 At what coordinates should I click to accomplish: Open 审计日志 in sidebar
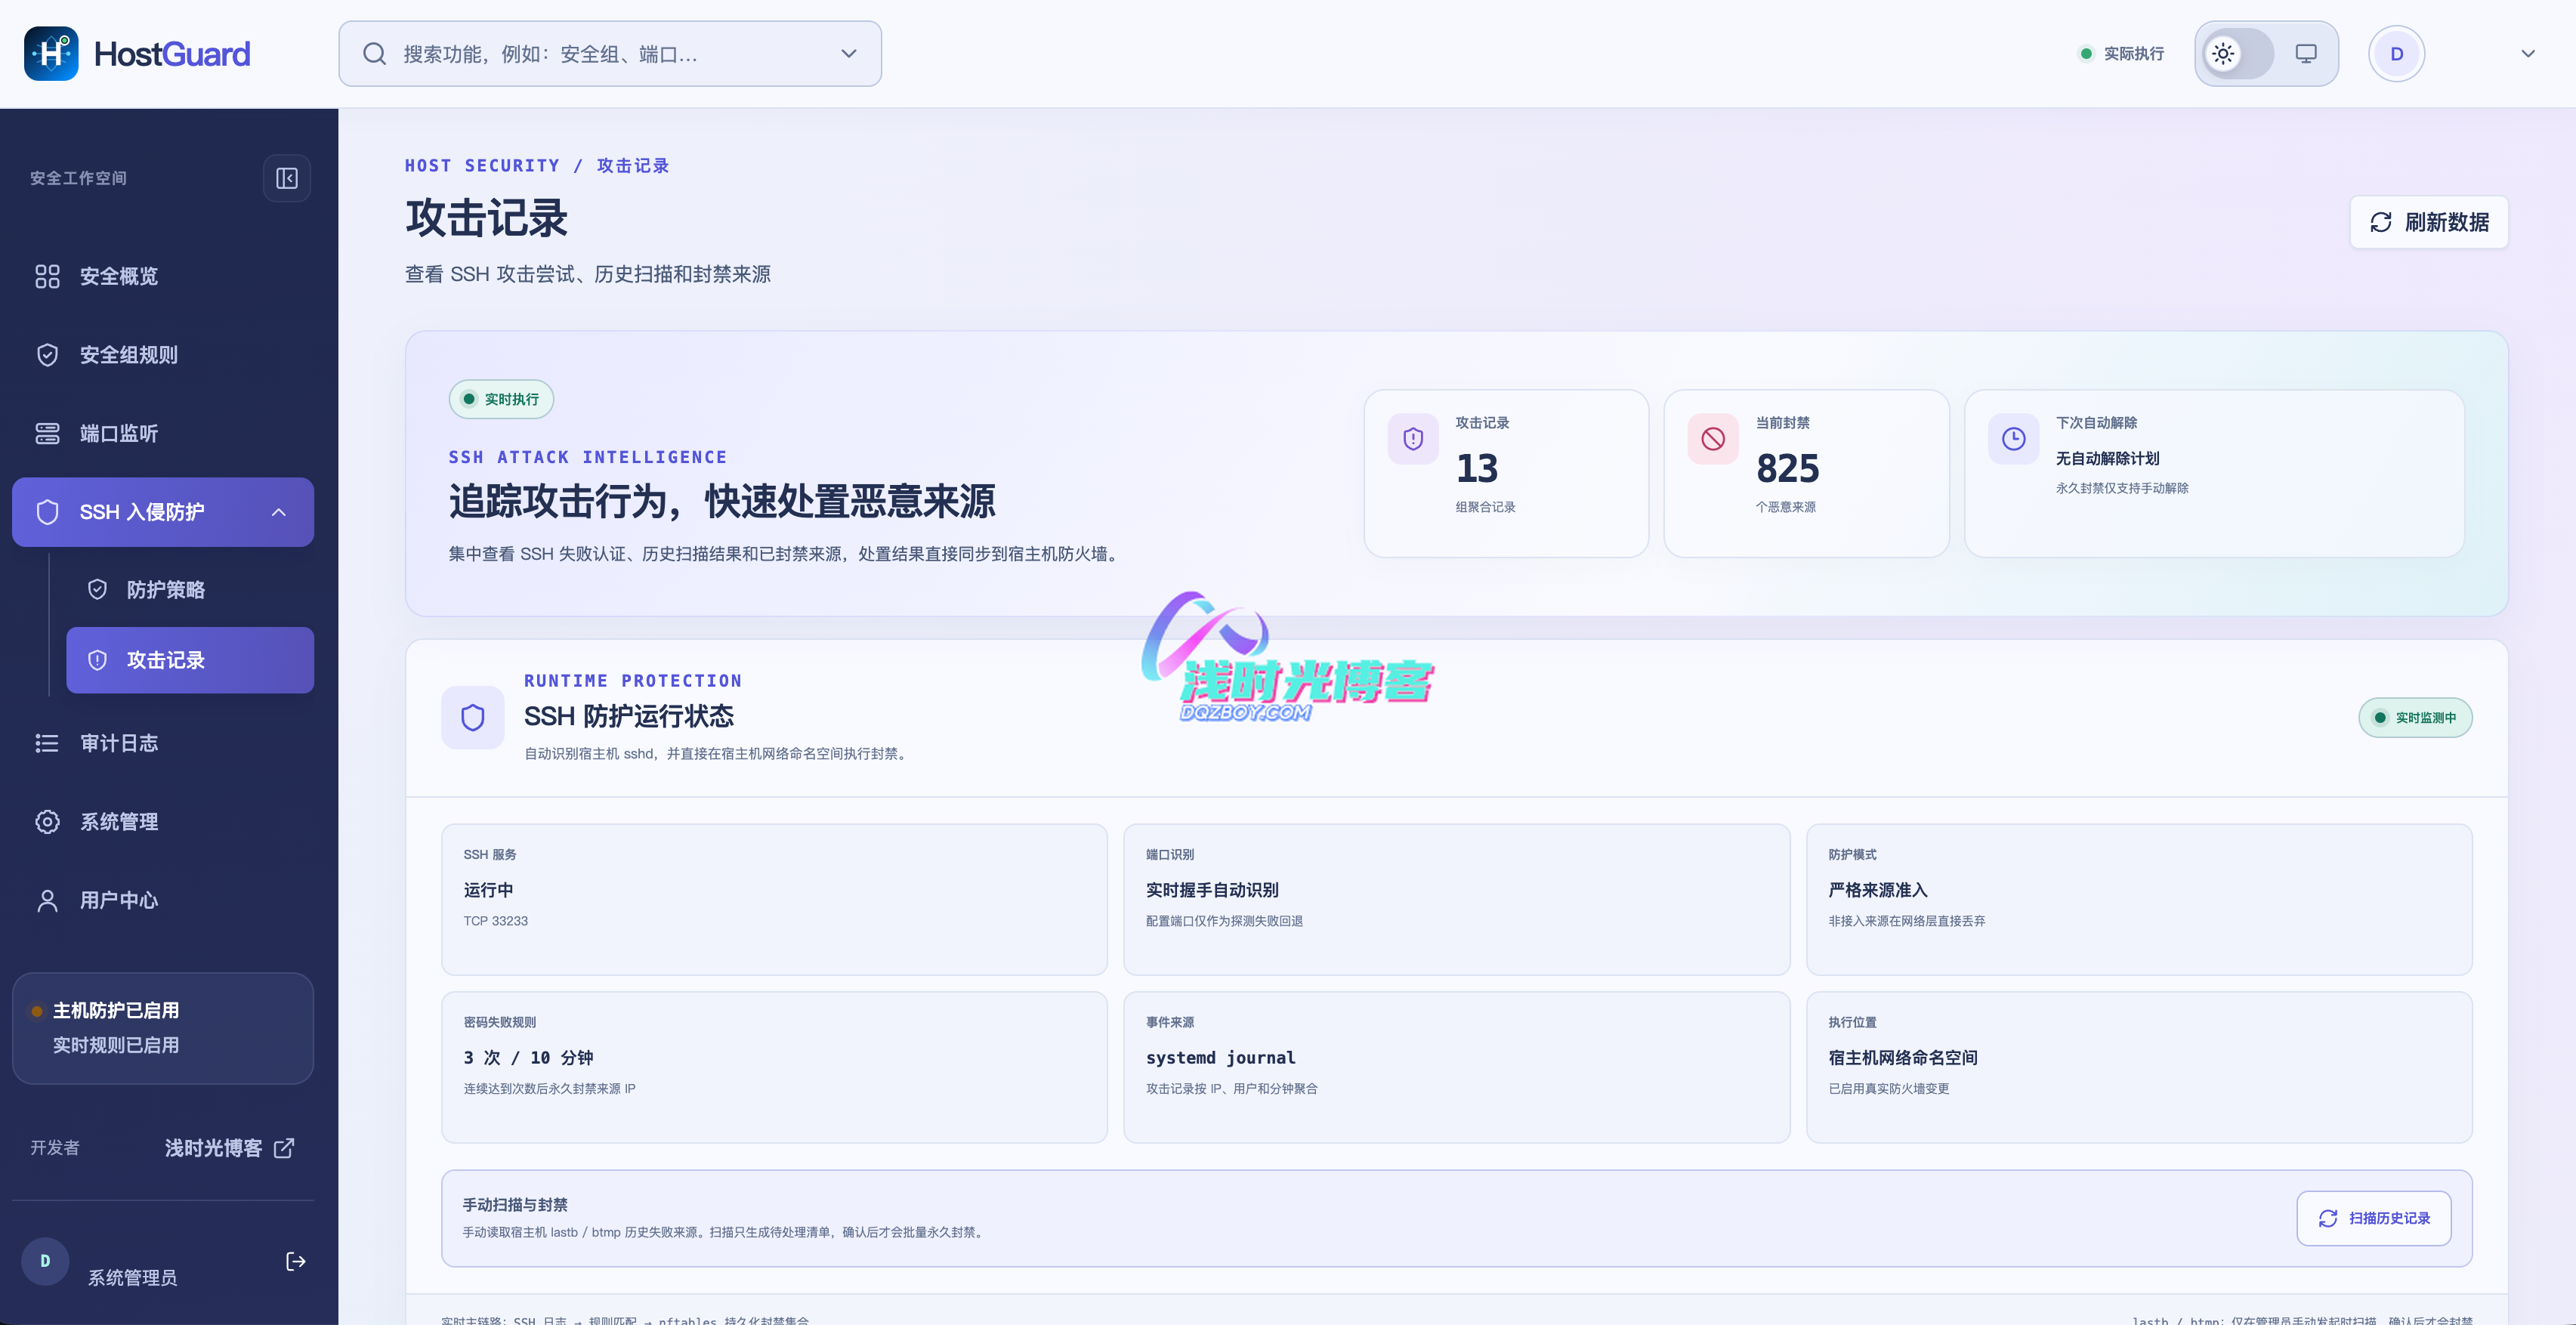tap(163, 743)
